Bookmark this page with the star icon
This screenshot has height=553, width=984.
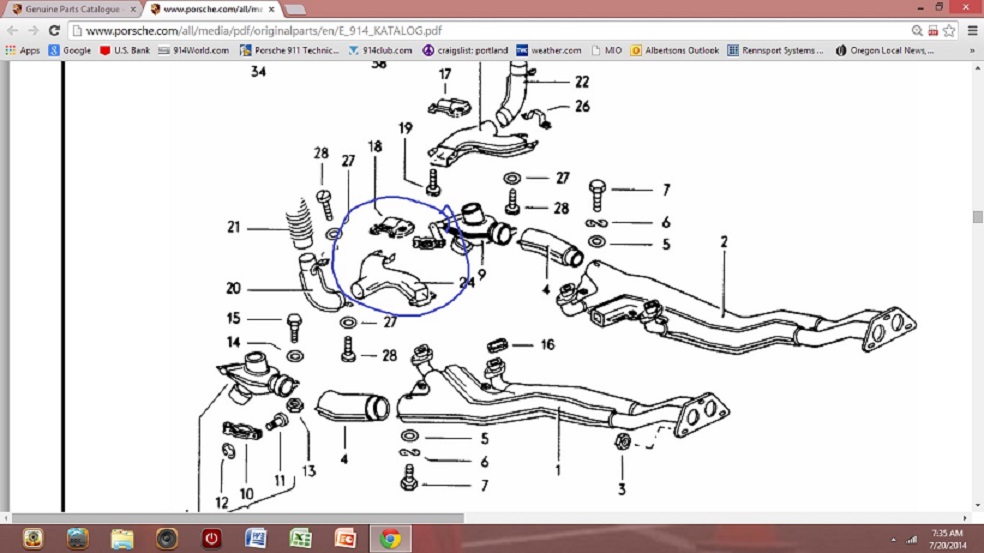(947, 31)
